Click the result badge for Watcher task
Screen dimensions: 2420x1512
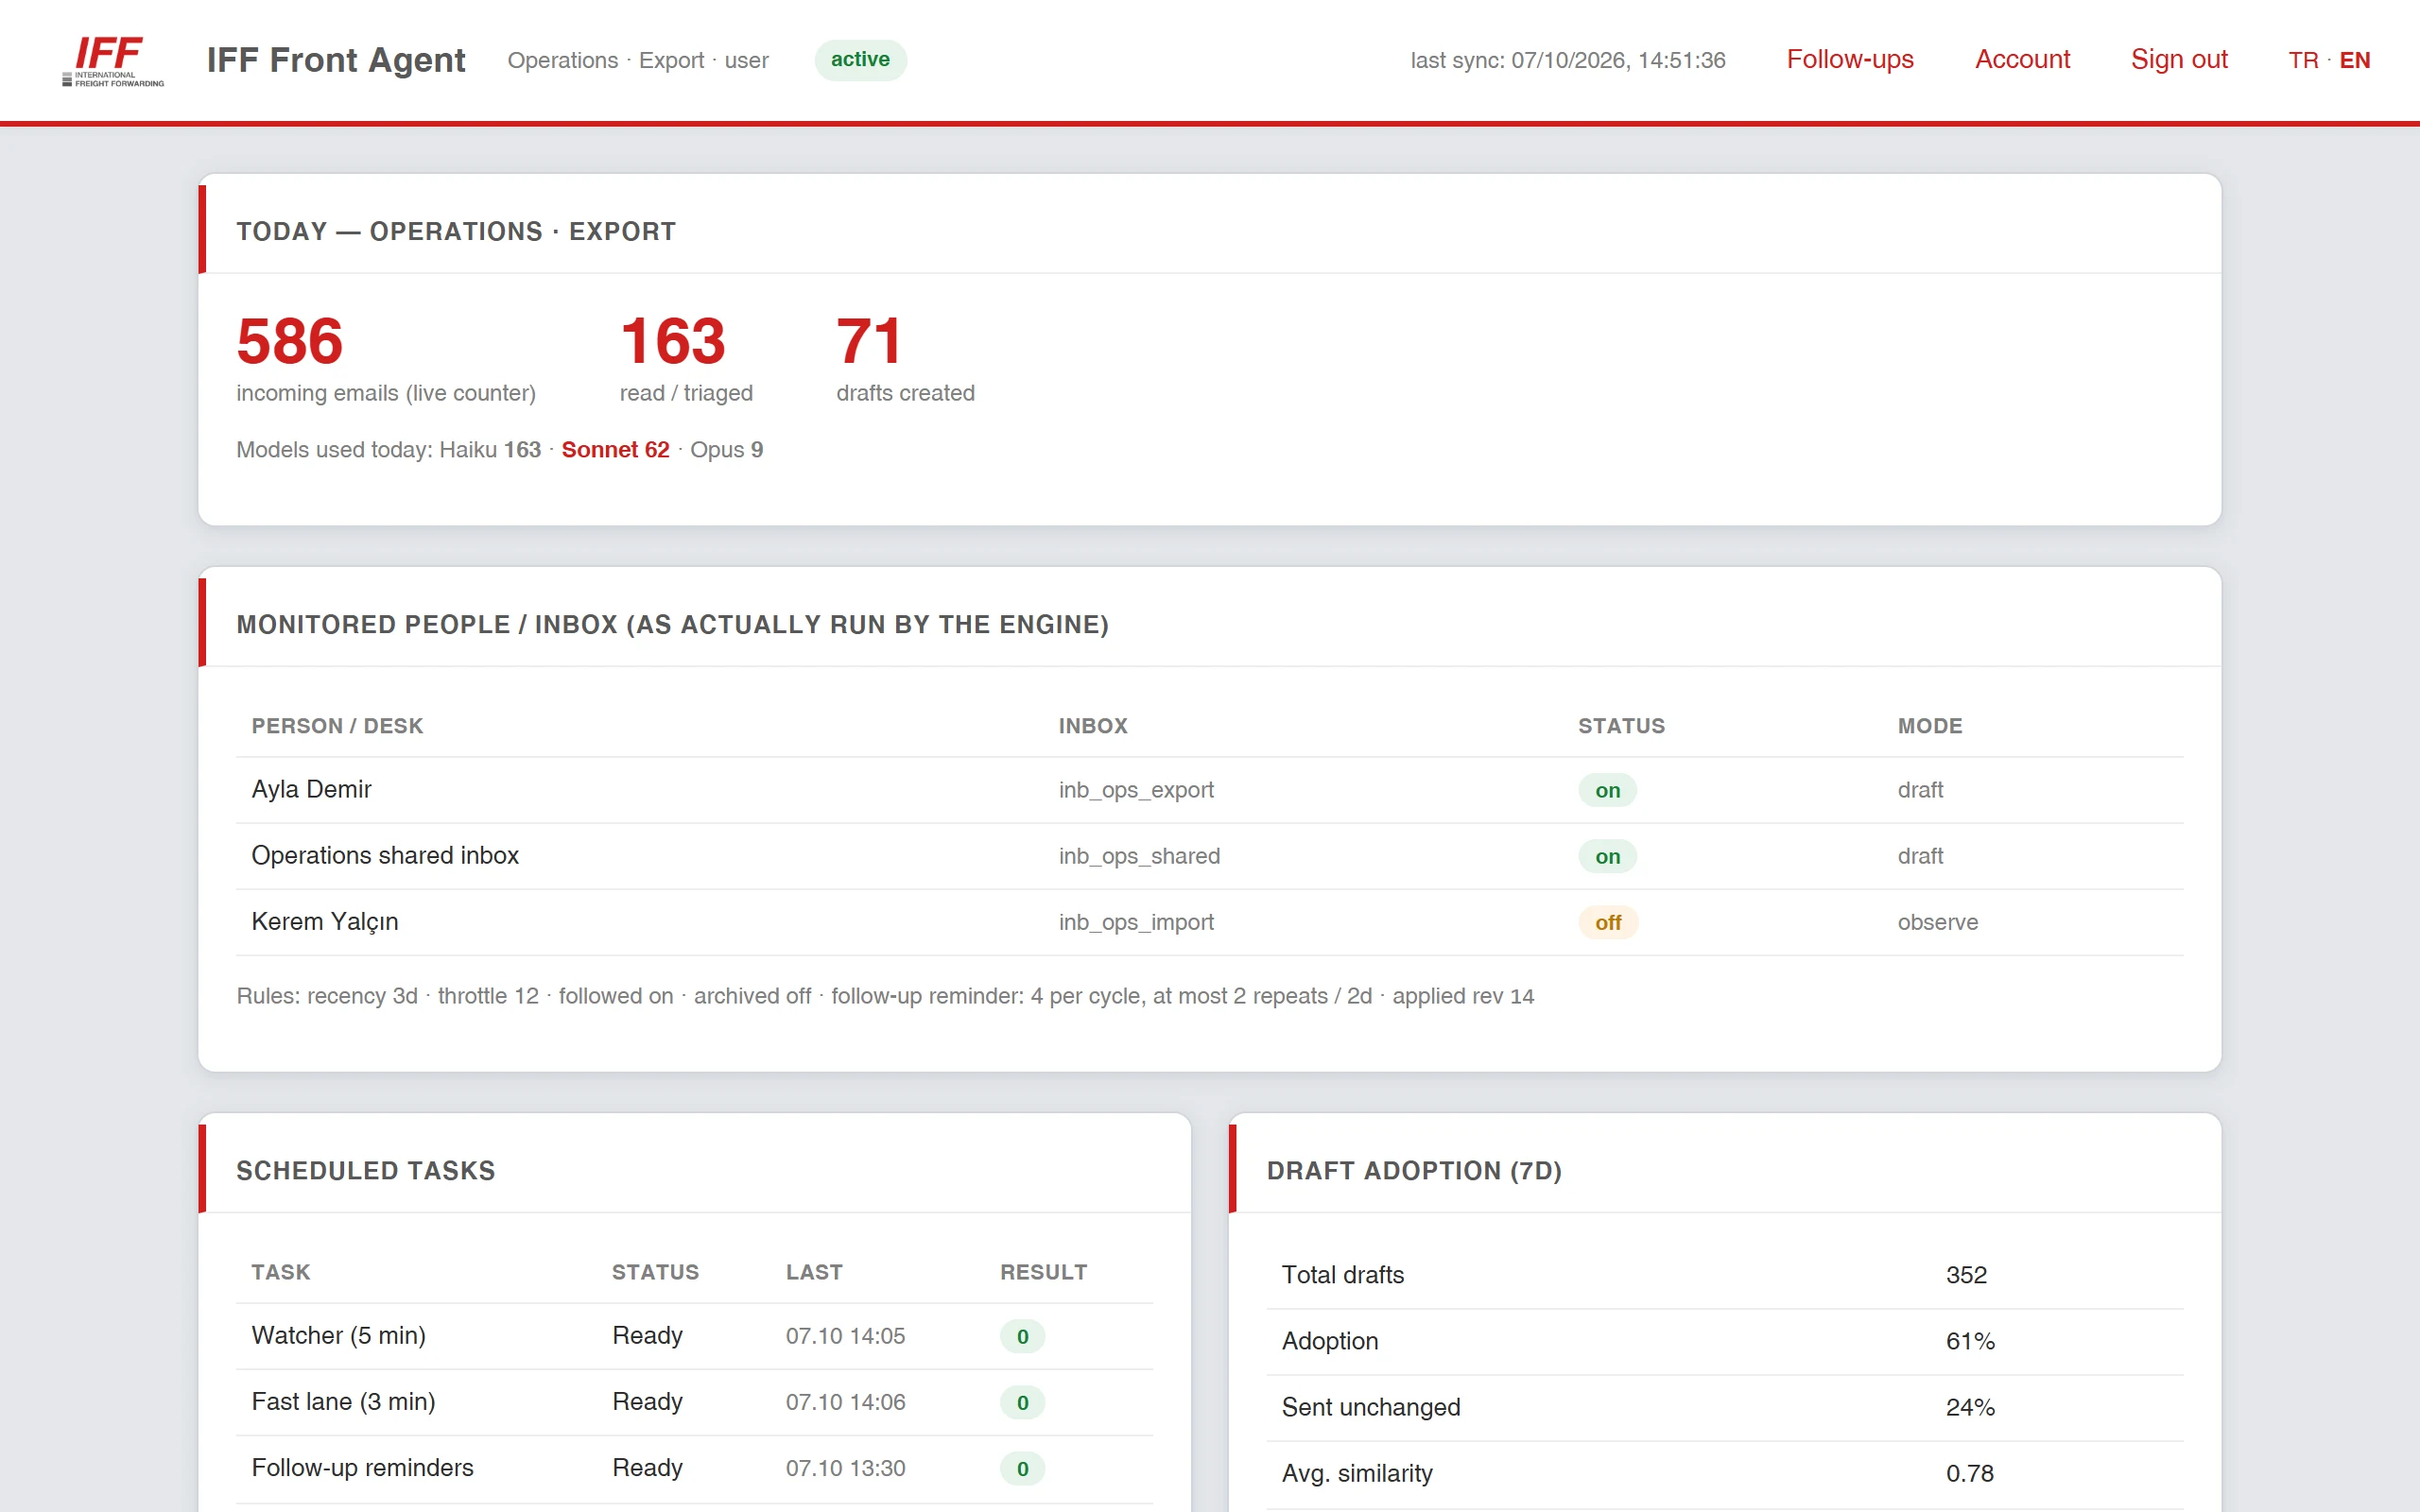click(1022, 1336)
